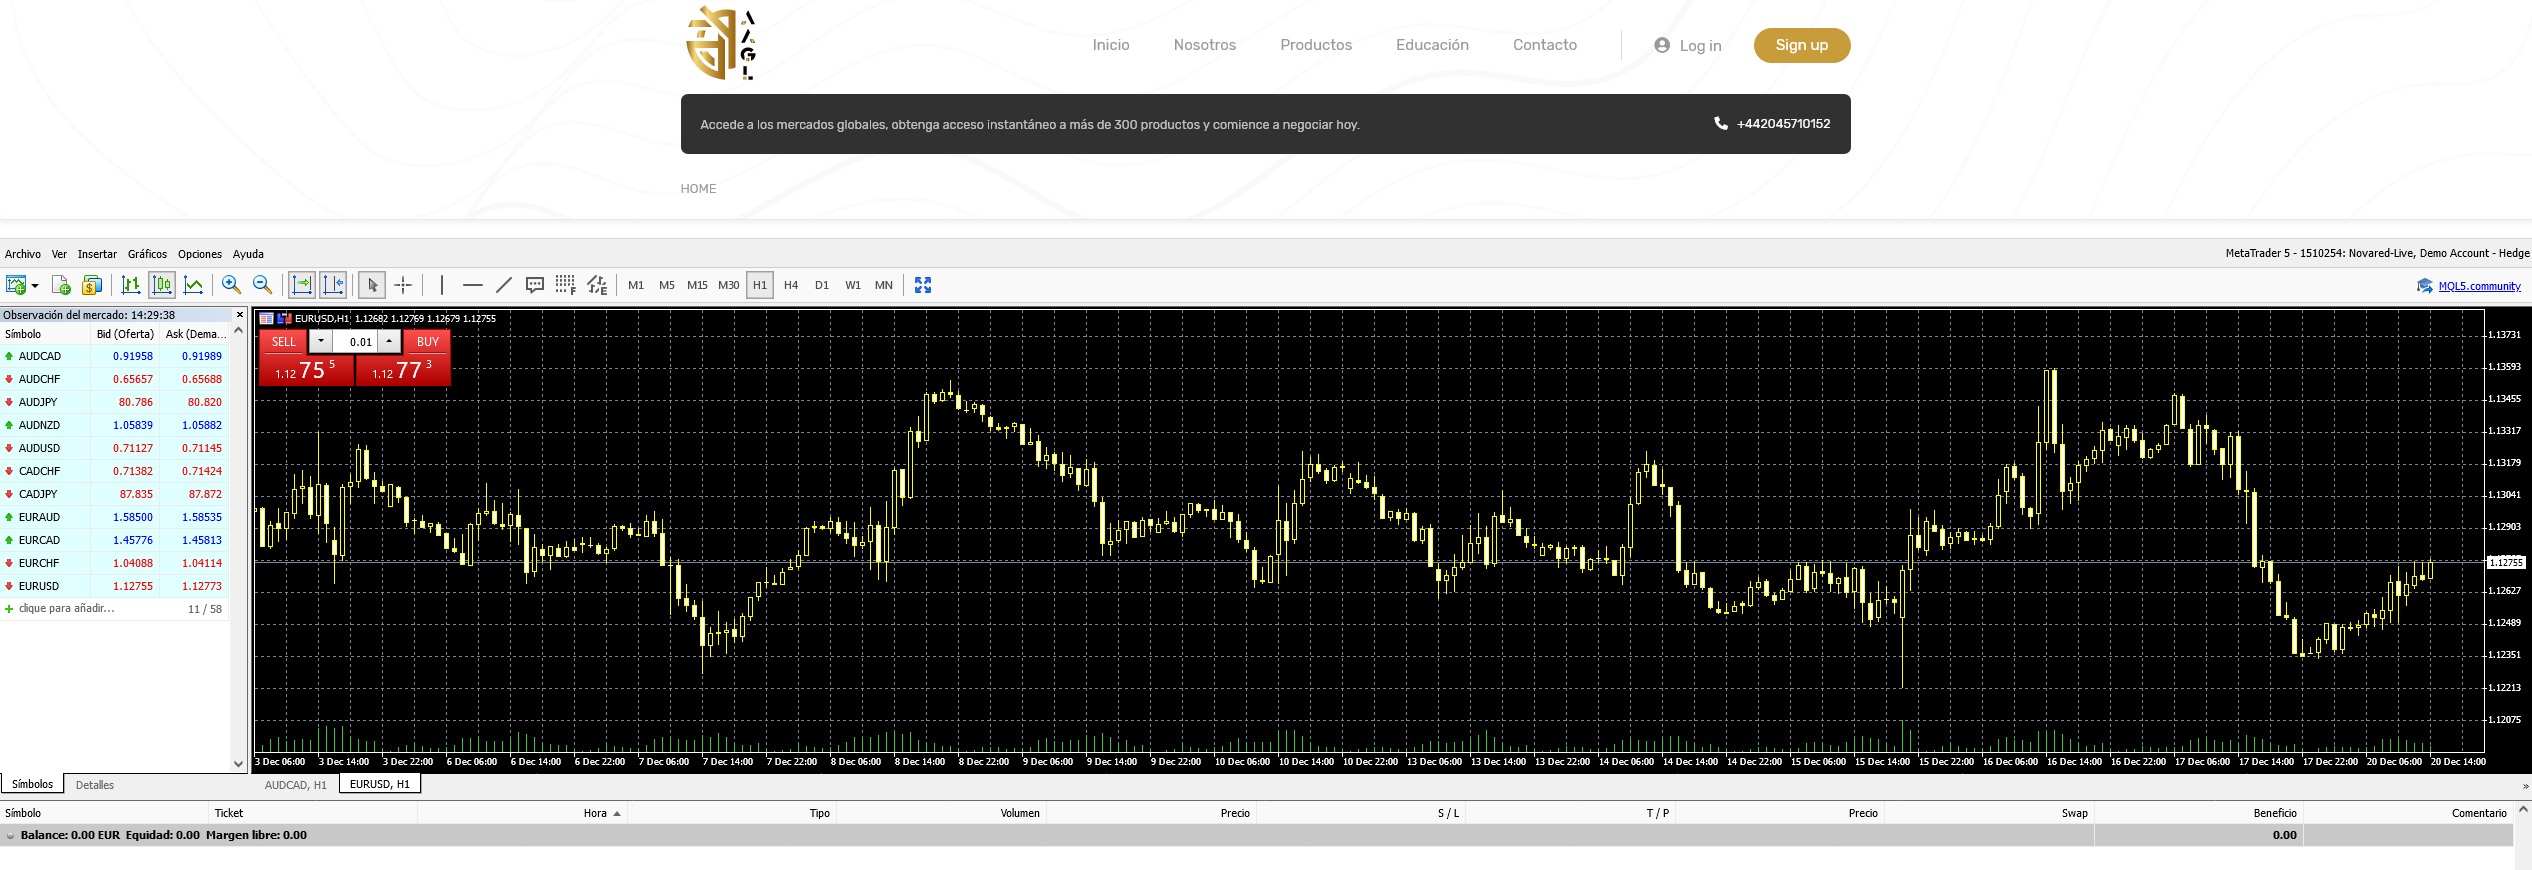Switch chart to bar chart type

(x=131, y=285)
